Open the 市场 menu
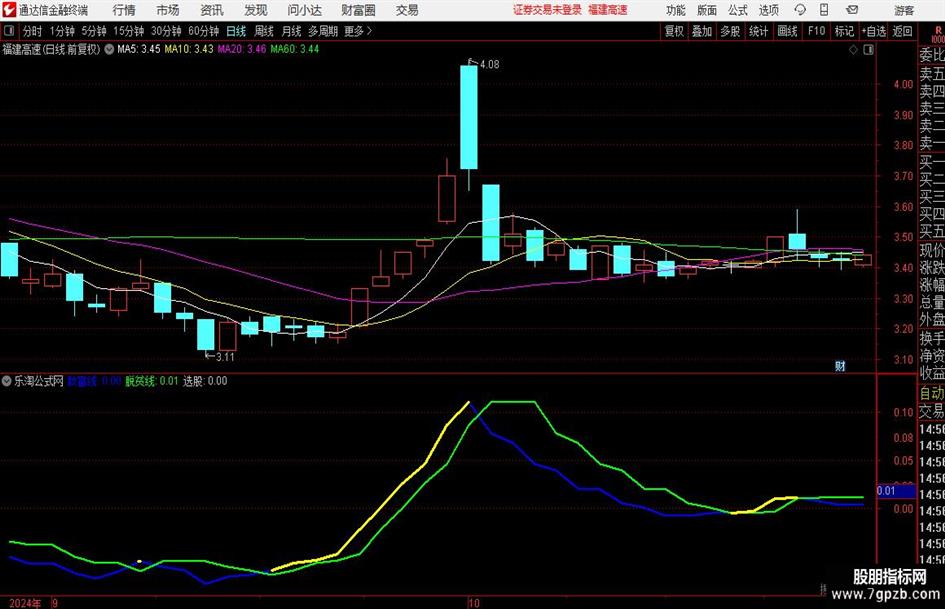945x609 pixels. click(168, 10)
